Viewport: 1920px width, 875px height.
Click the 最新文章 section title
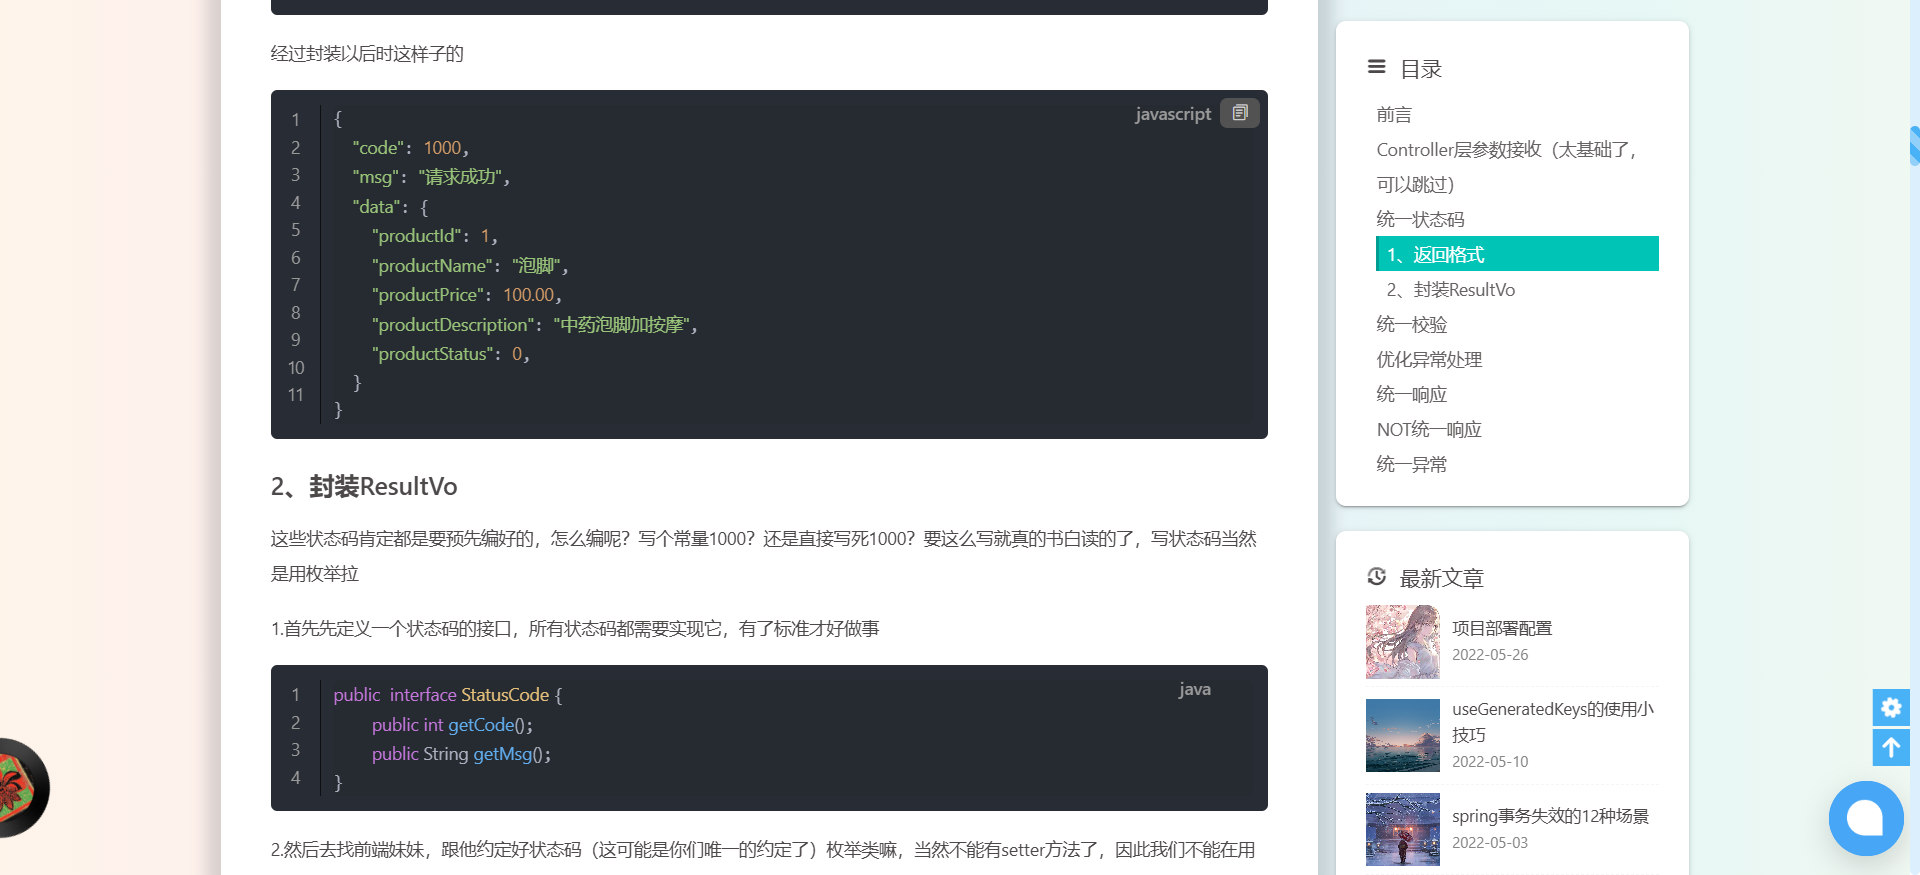[x=1441, y=578]
